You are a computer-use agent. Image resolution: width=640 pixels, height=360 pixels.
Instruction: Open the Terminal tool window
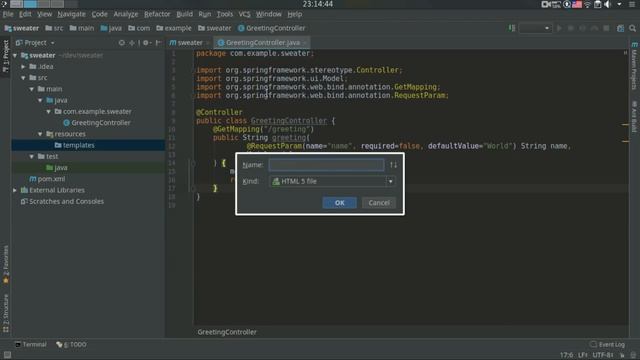[31, 344]
